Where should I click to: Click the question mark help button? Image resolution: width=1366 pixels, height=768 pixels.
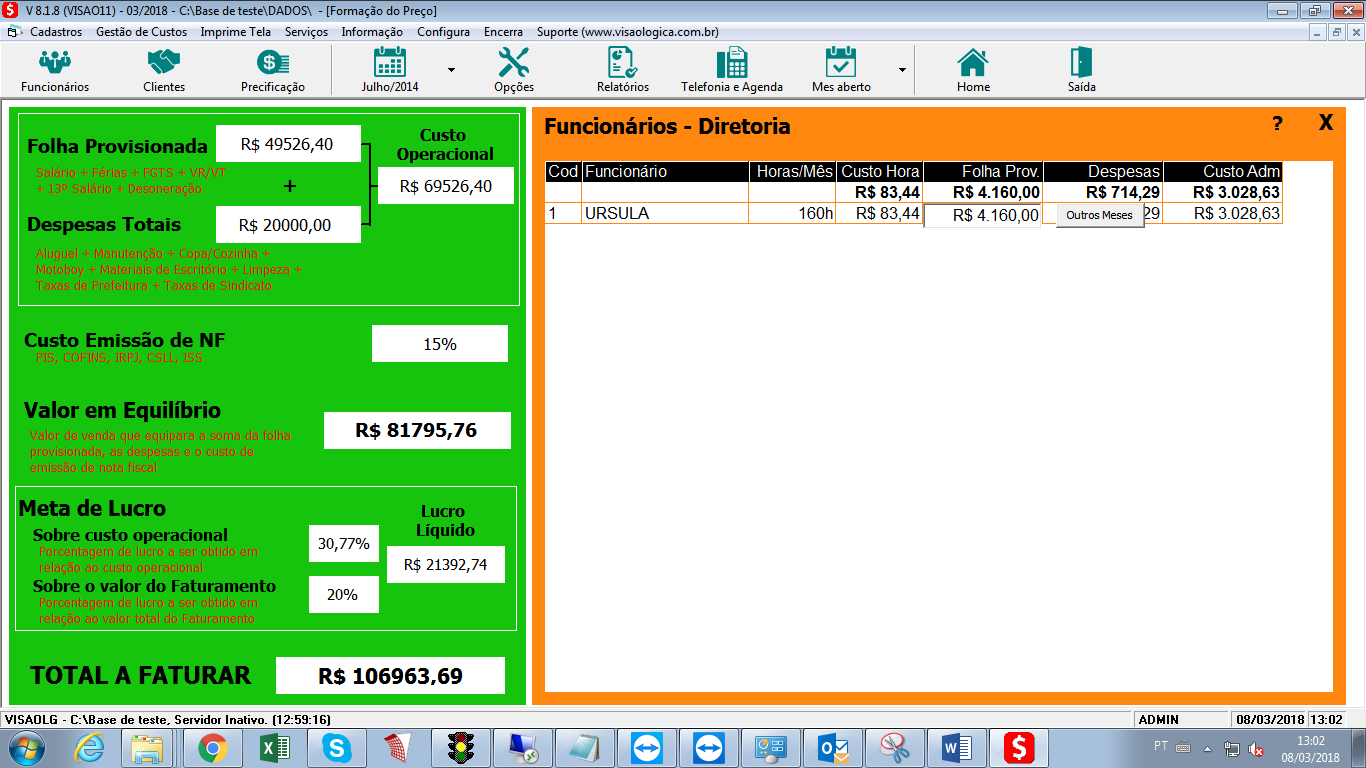[x=1277, y=124]
